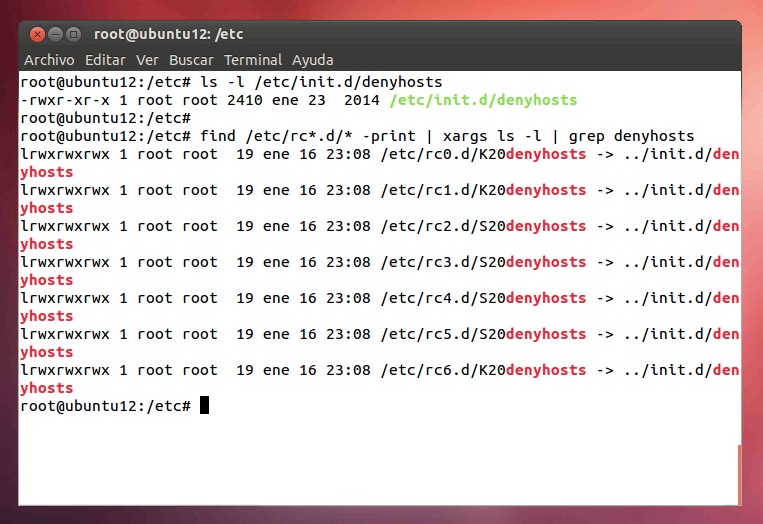Open the Editar menu

pyautogui.click(x=105, y=60)
